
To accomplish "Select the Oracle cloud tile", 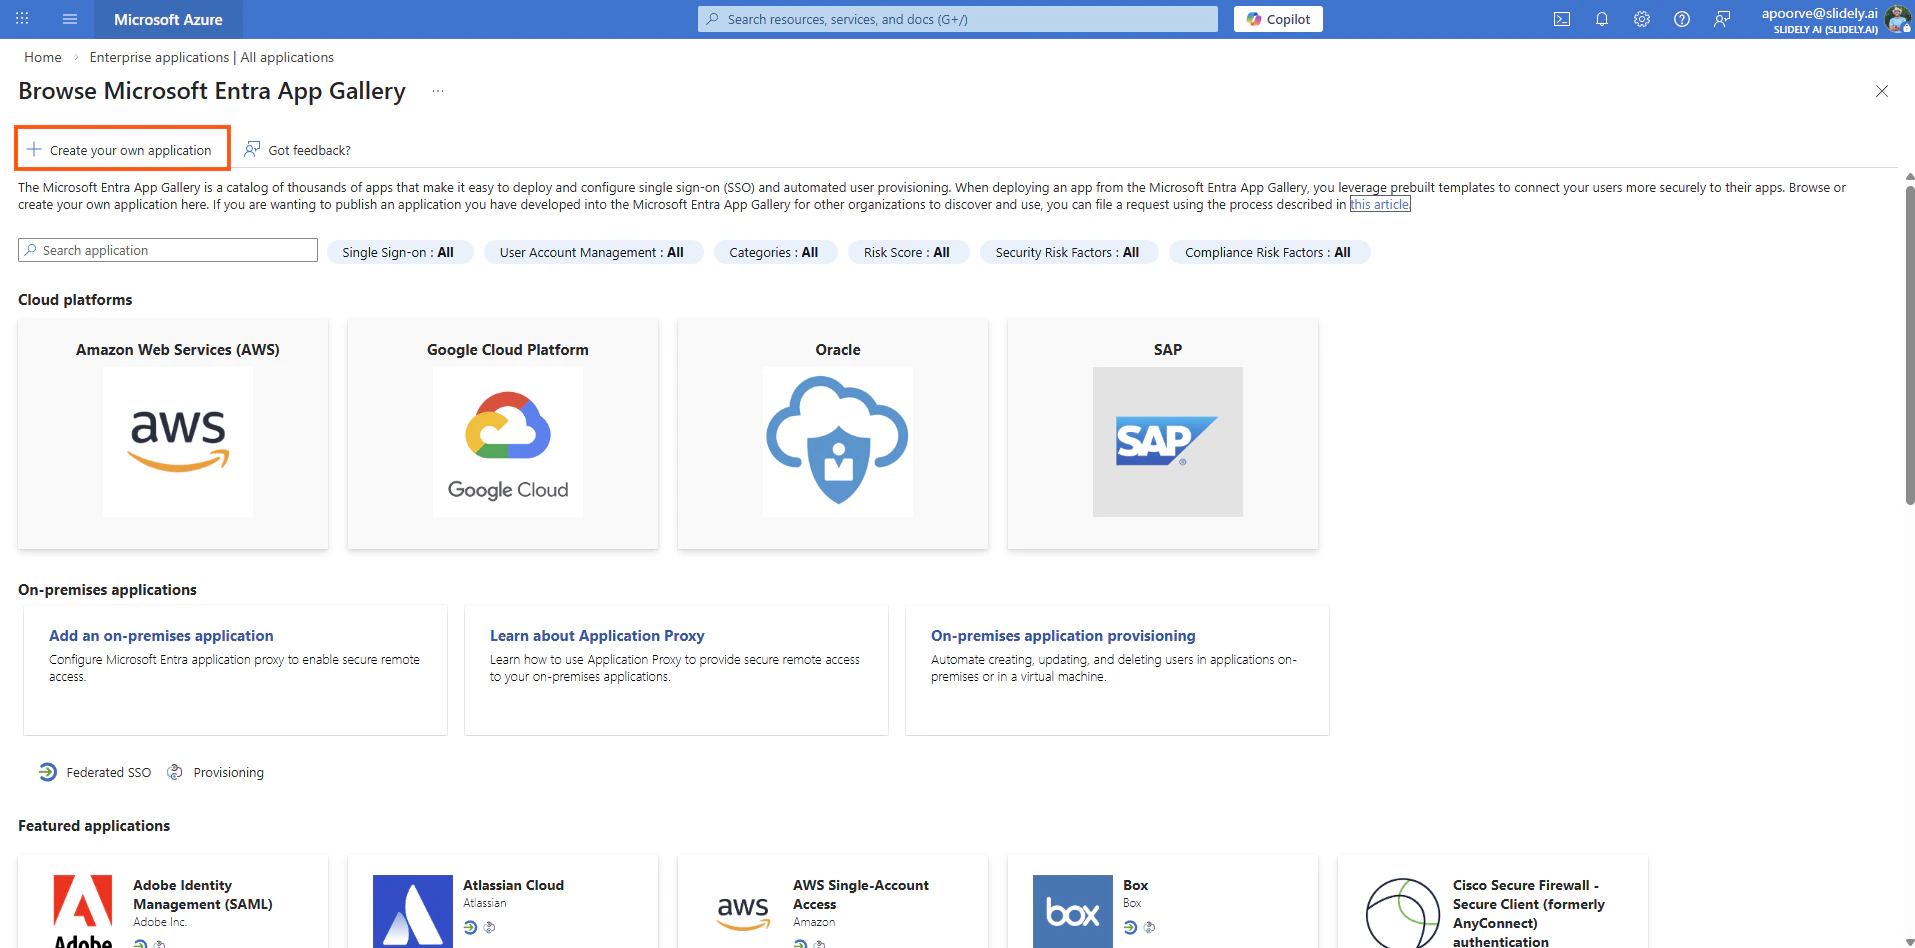I will [833, 434].
